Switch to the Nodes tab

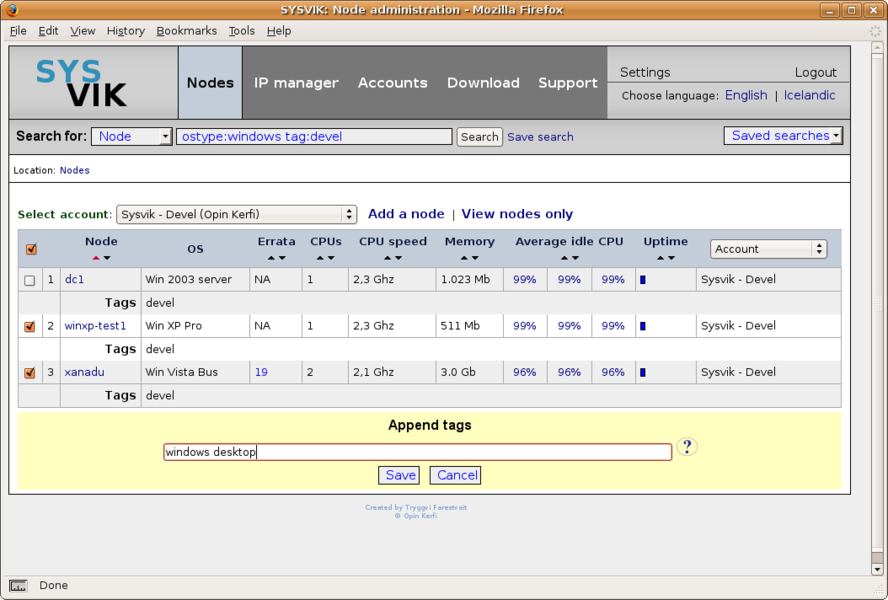point(210,83)
